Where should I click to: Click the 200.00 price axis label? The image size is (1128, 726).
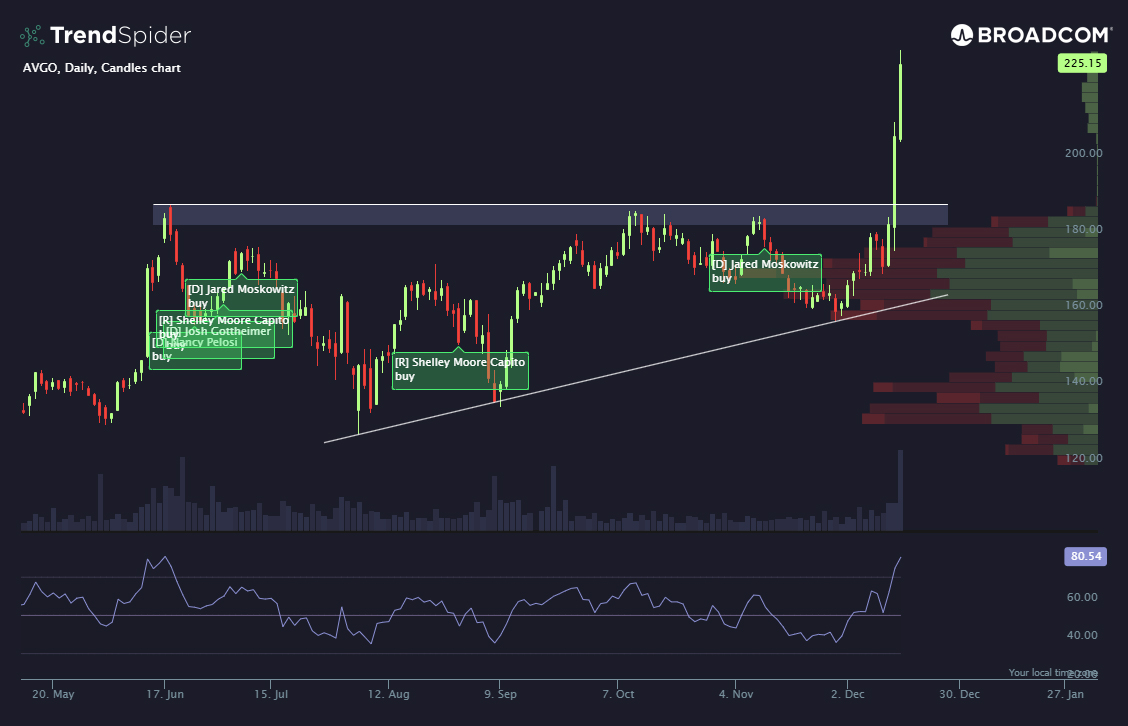(x=1083, y=153)
